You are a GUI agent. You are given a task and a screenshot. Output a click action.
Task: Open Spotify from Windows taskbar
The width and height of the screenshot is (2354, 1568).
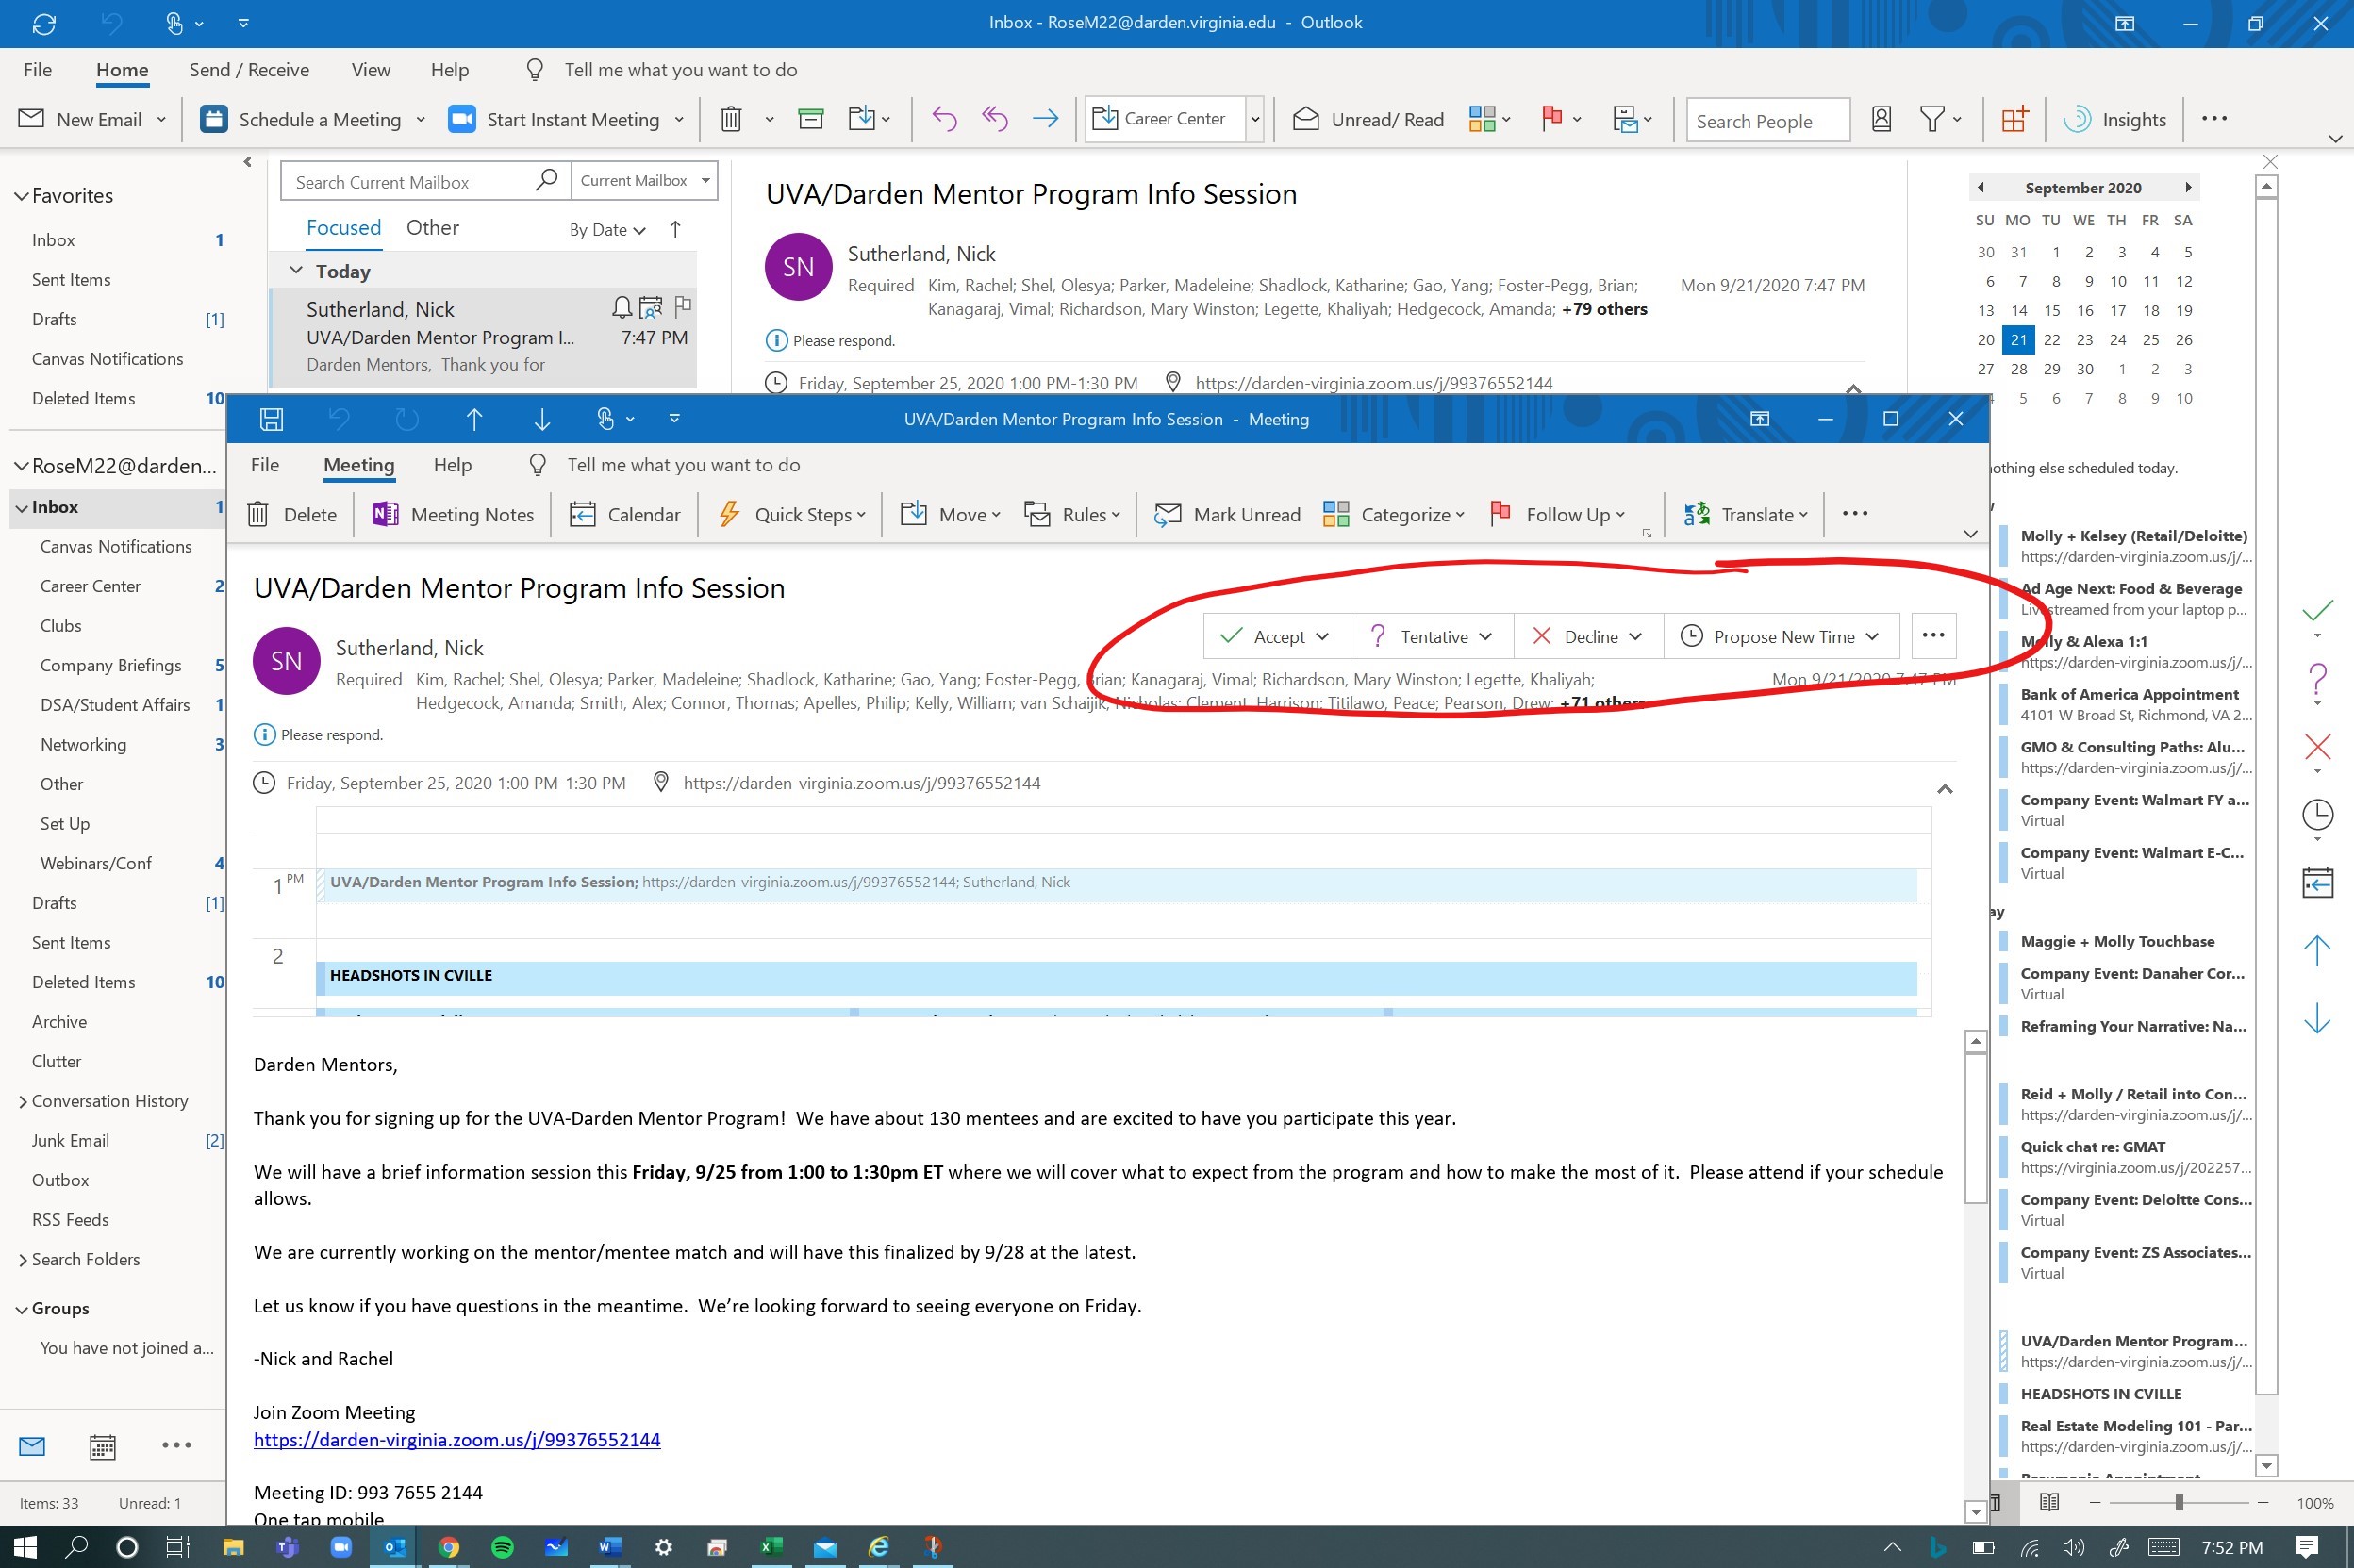502,1547
